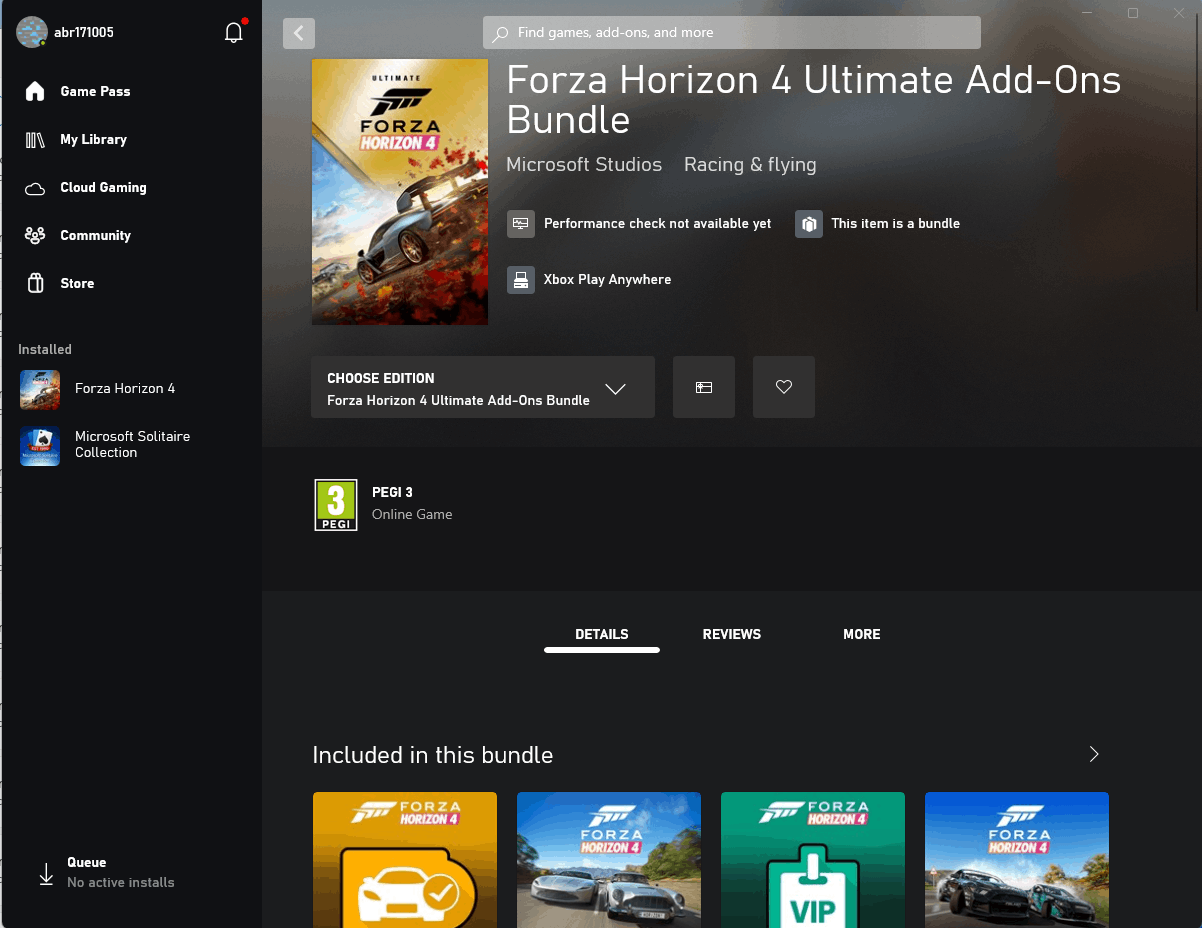Click Forza Horizon 4 in Installed list
The image size is (1202, 928).
[125, 388]
